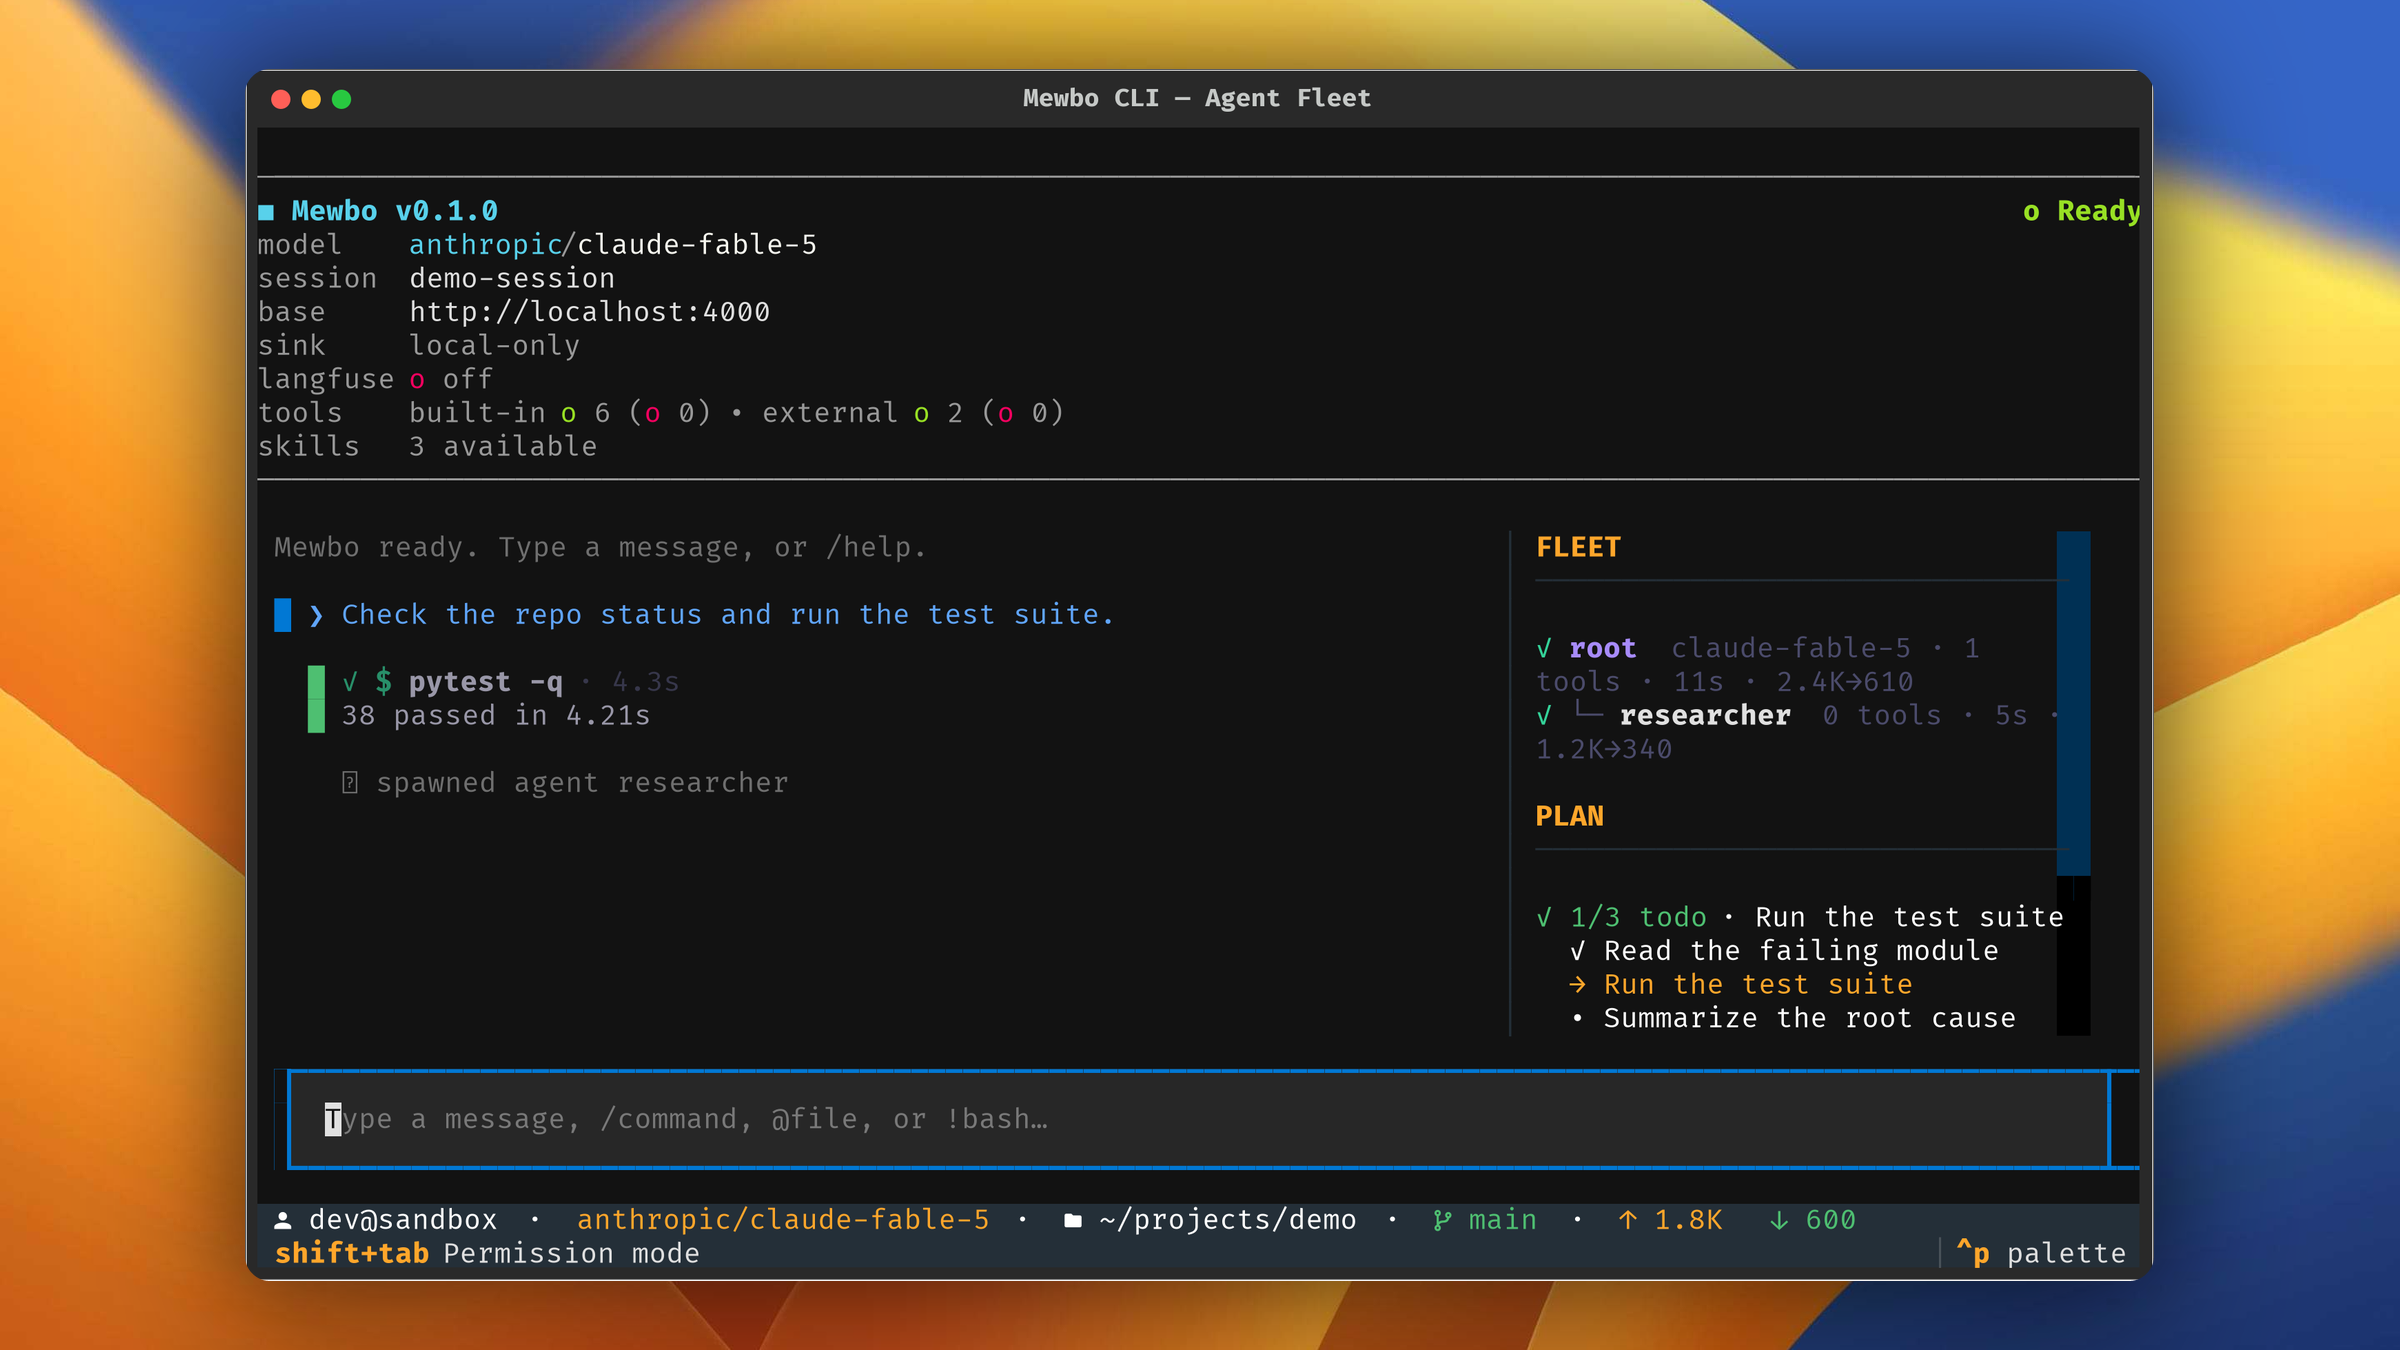Image resolution: width=2400 pixels, height=1350 pixels.
Task: Click the "demo-session" session value
Action: click(x=512, y=279)
